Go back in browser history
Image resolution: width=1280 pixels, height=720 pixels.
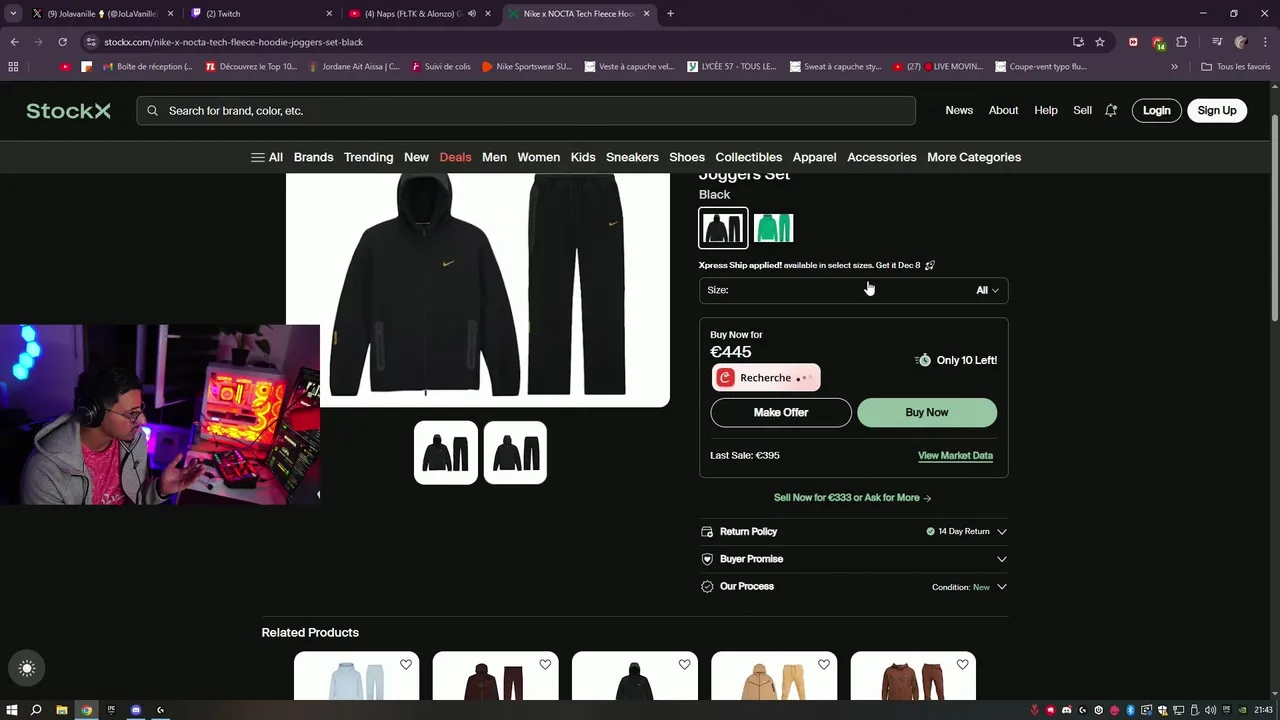click(x=14, y=42)
